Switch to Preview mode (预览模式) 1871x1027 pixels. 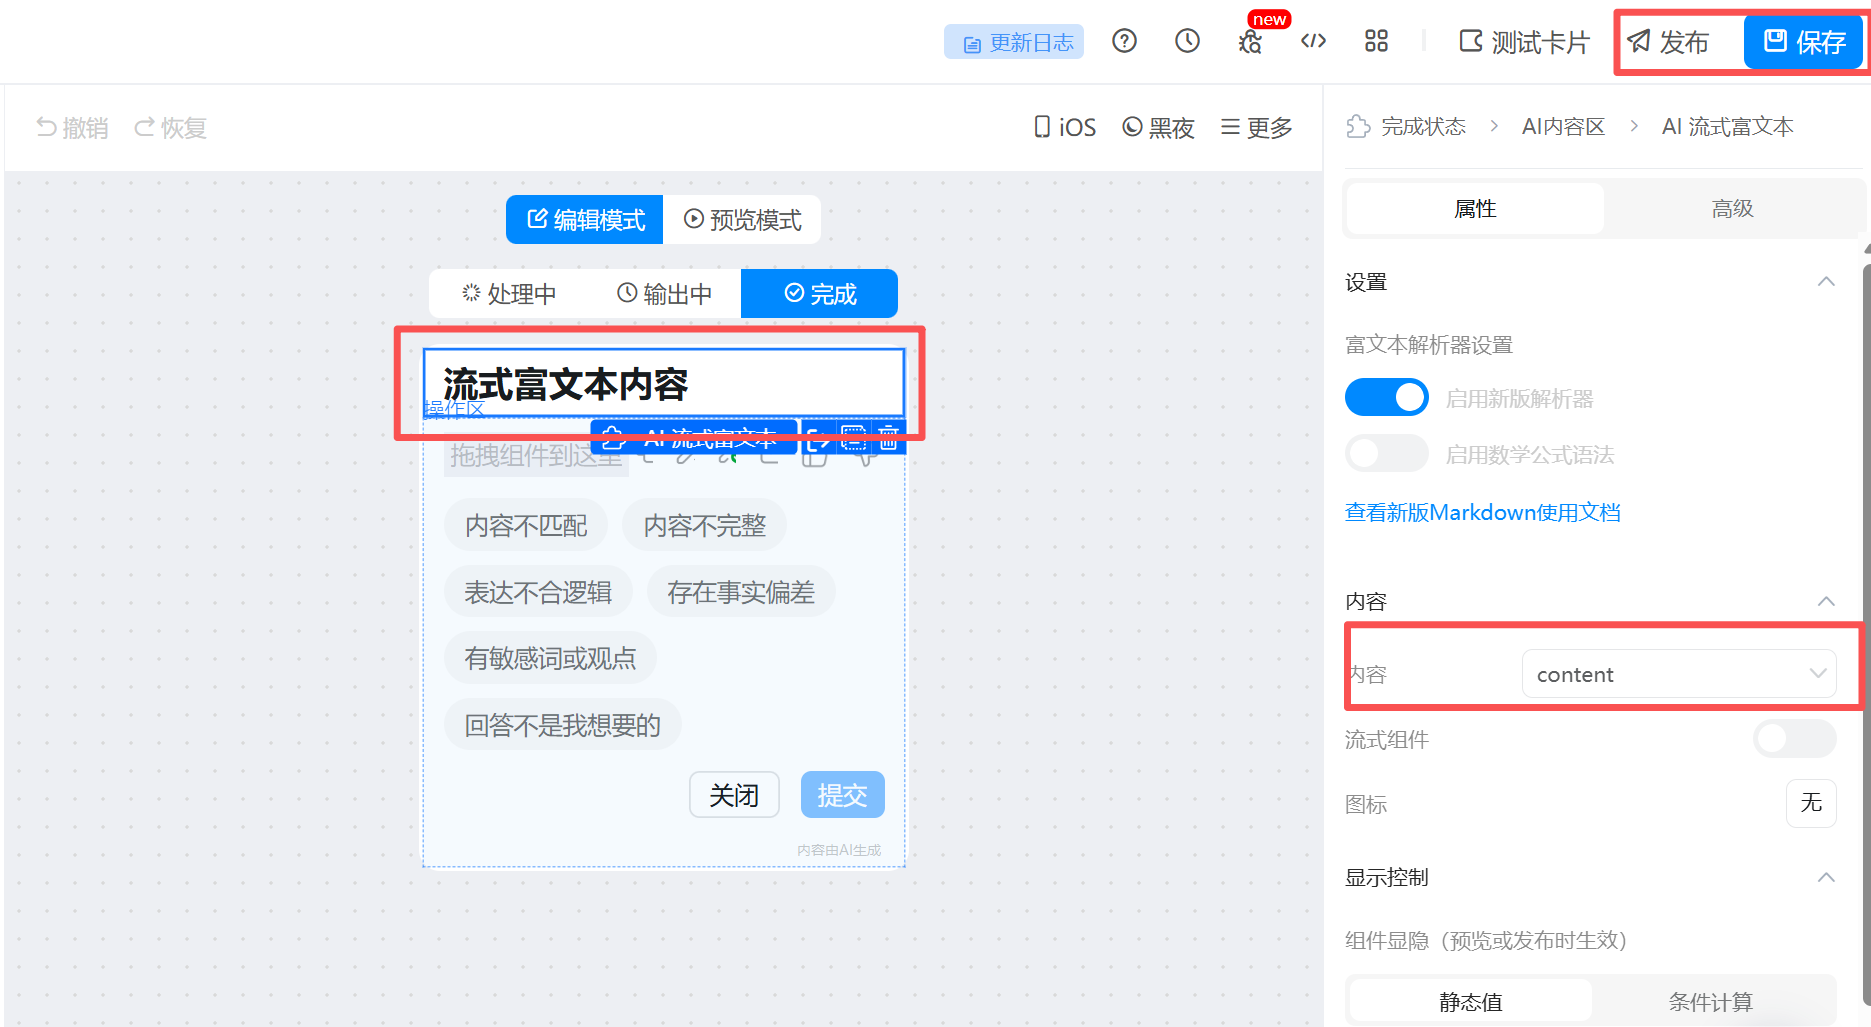(742, 220)
